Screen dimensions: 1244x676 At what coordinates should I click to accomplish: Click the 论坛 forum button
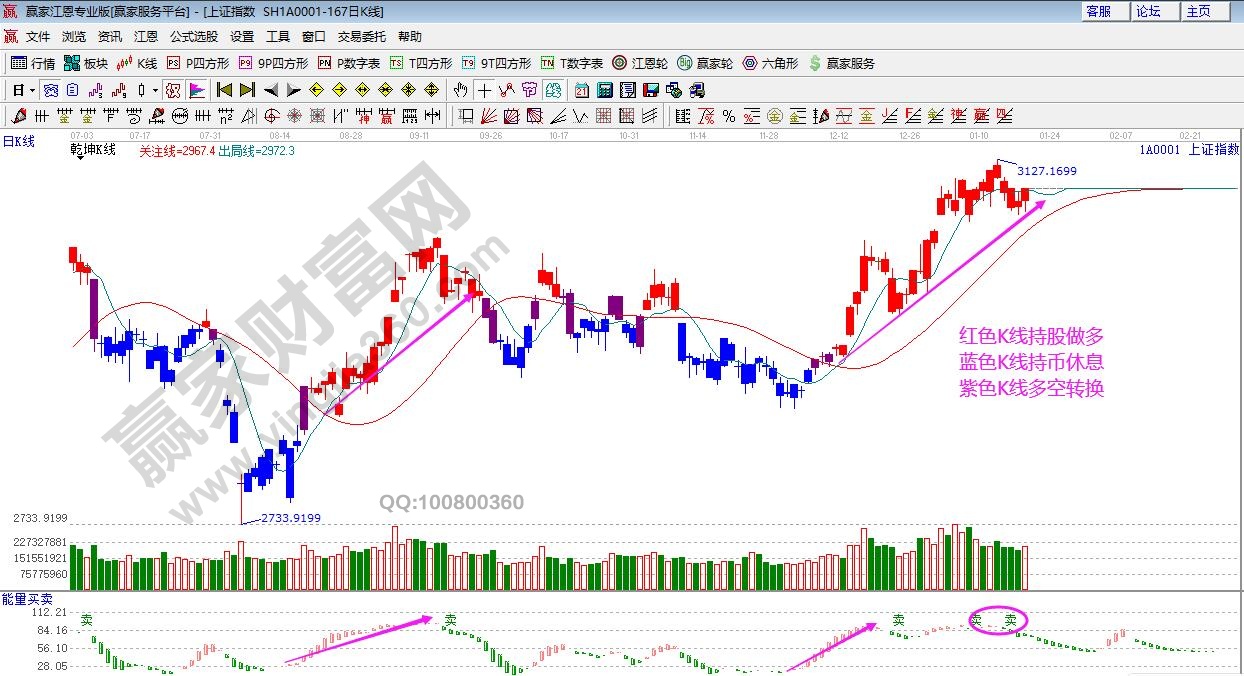[1148, 11]
